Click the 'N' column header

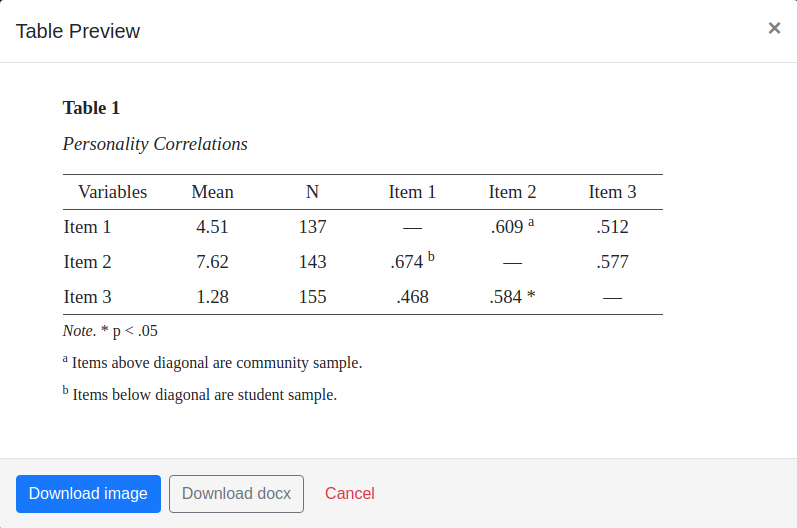[312, 192]
